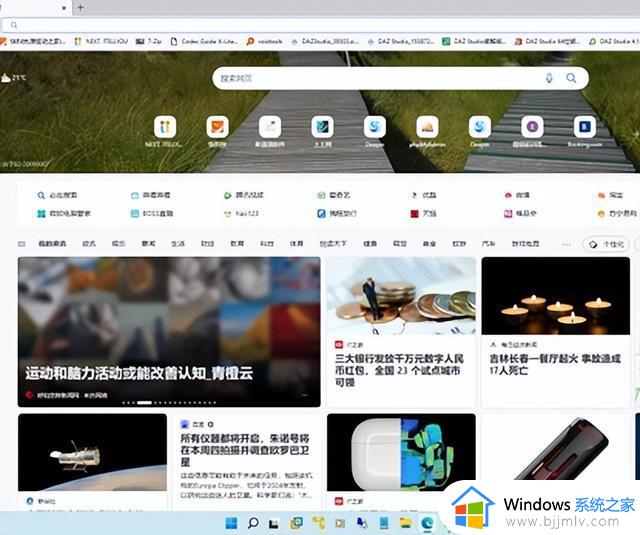Open the hao123 shortcut link
640x535 pixels.
pos(241,213)
